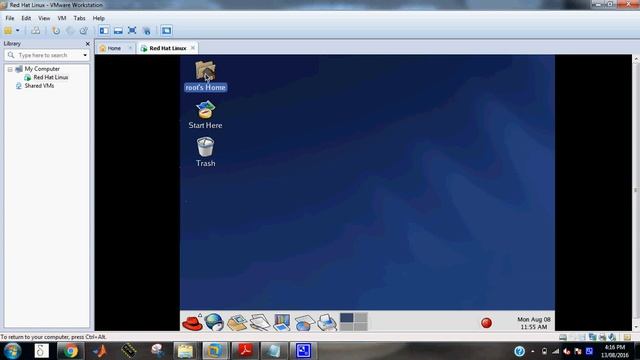Click the red alert notification icon

(x=486, y=323)
